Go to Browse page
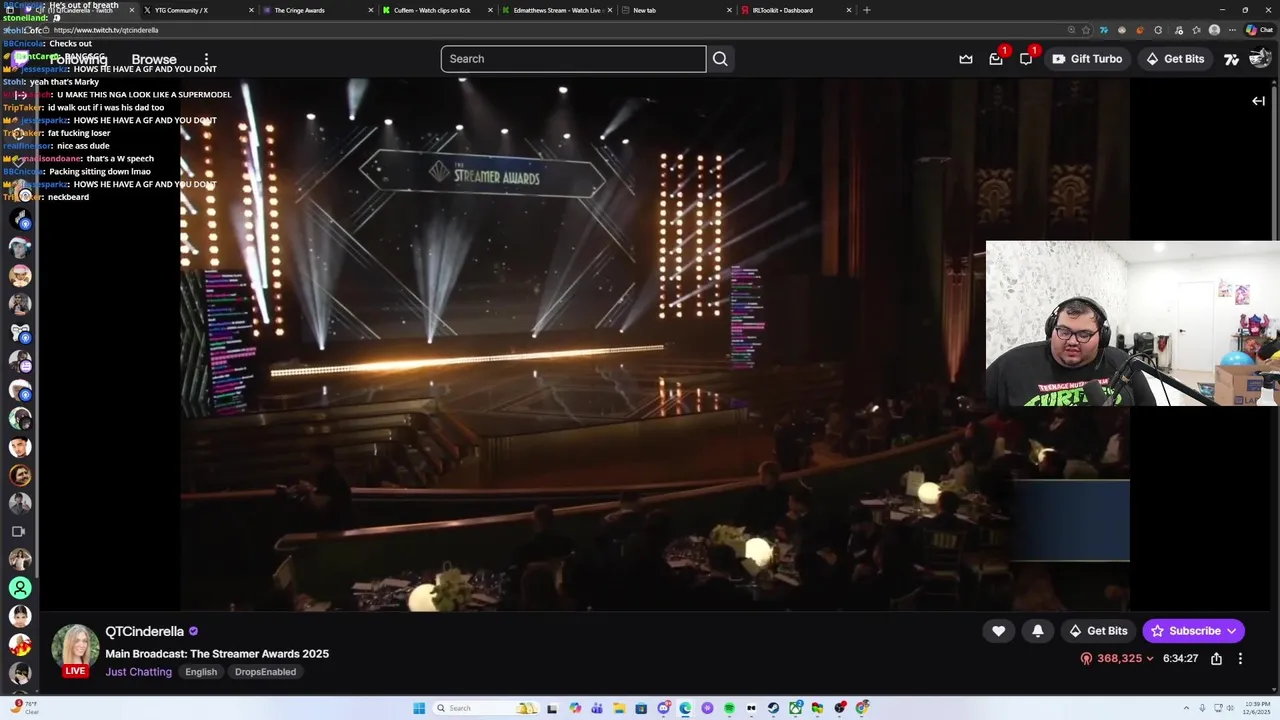 154,59
